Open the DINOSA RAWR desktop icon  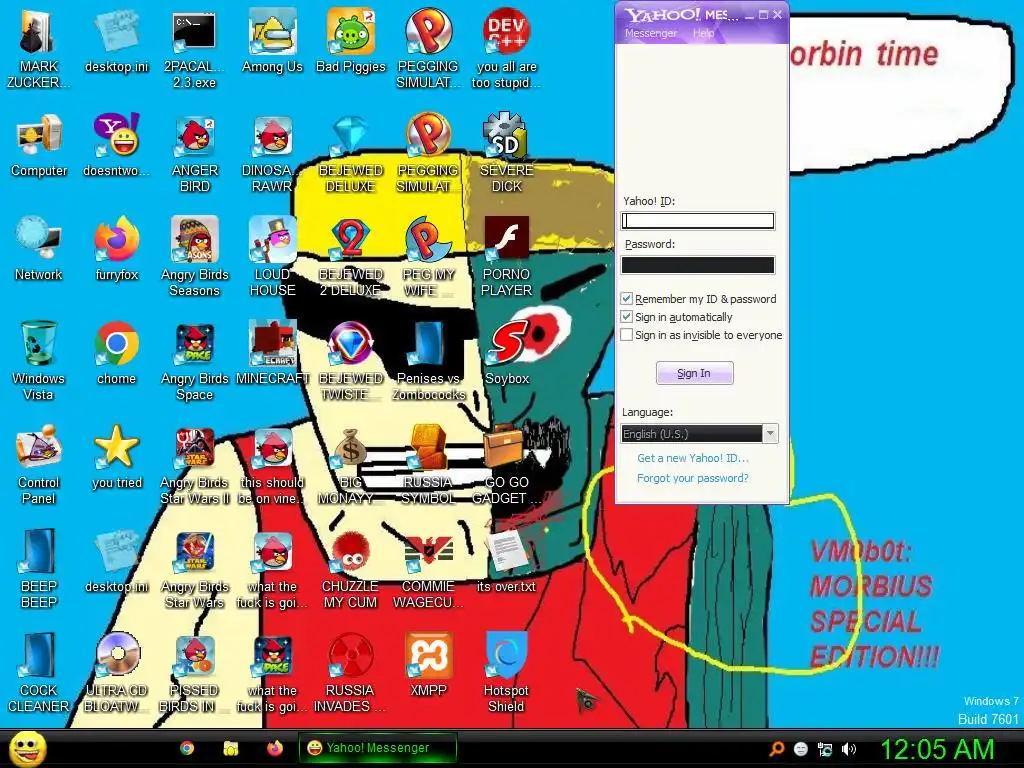(x=272, y=152)
